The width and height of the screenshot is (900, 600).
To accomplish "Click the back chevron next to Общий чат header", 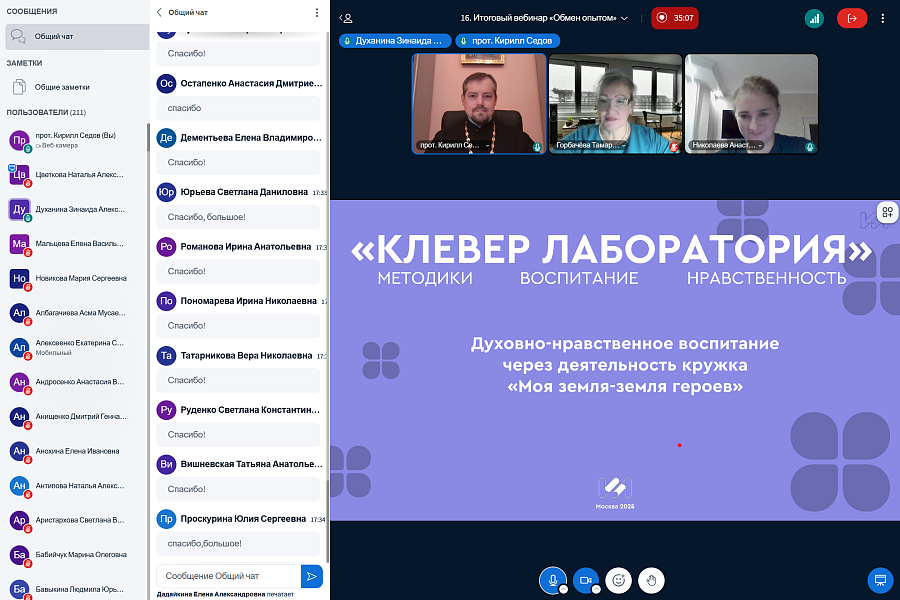I will 159,12.
